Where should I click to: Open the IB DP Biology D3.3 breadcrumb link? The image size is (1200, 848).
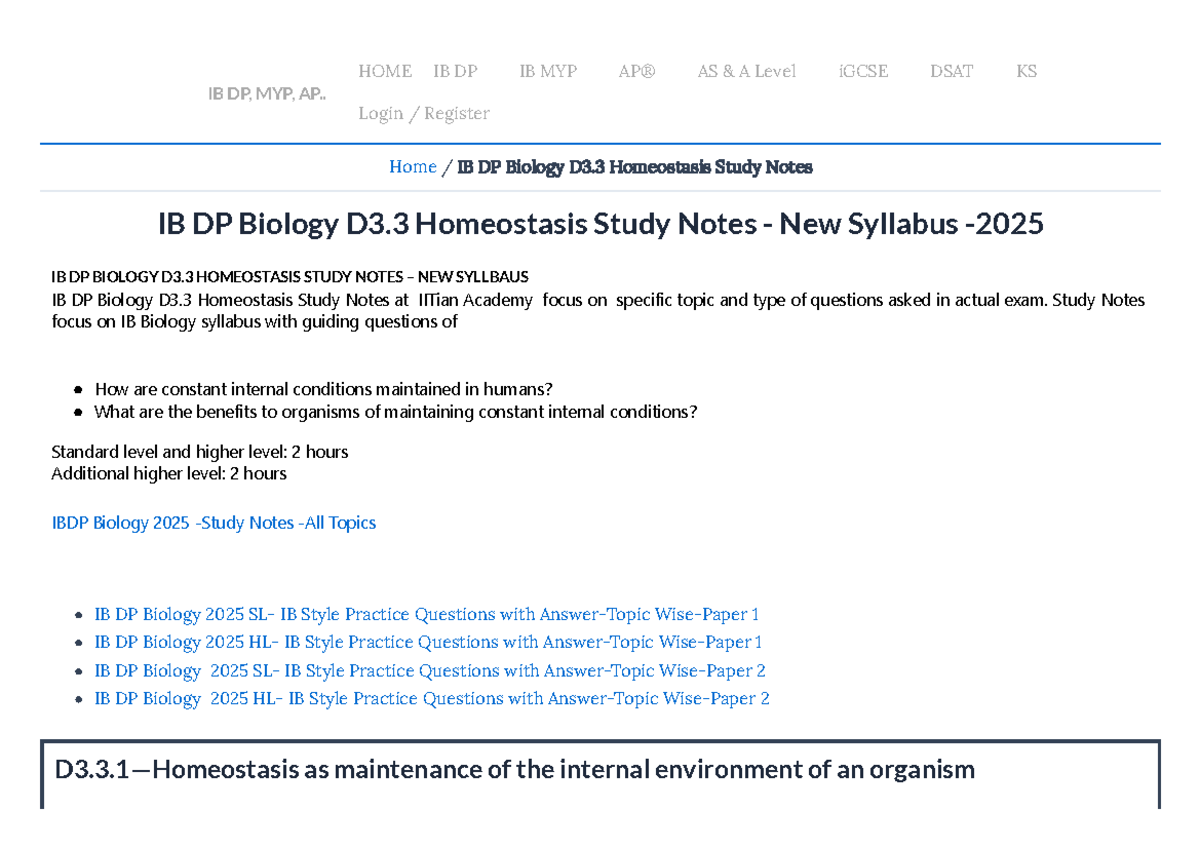pyautogui.click(x=634, y=167)
